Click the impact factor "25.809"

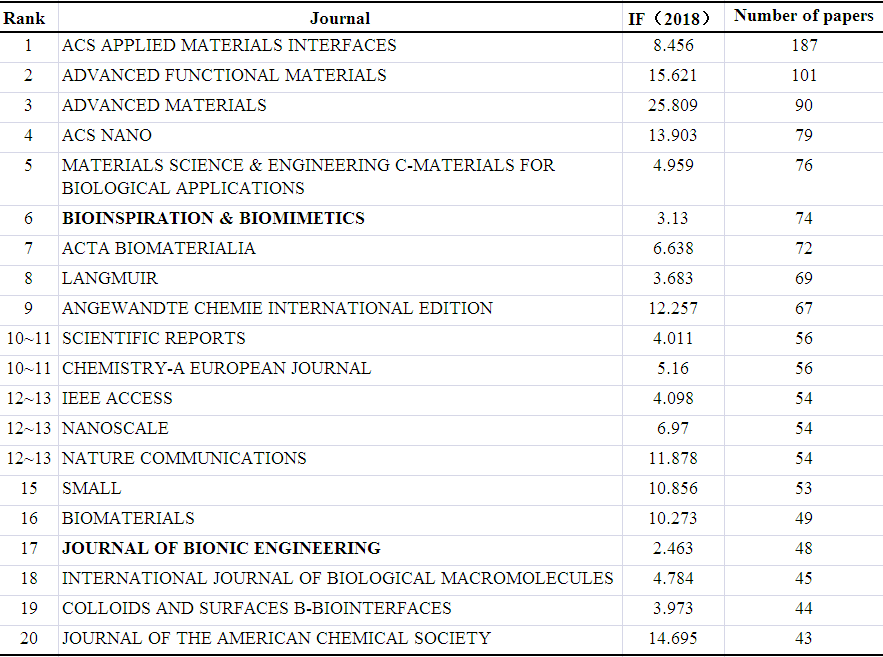(673, 105)
